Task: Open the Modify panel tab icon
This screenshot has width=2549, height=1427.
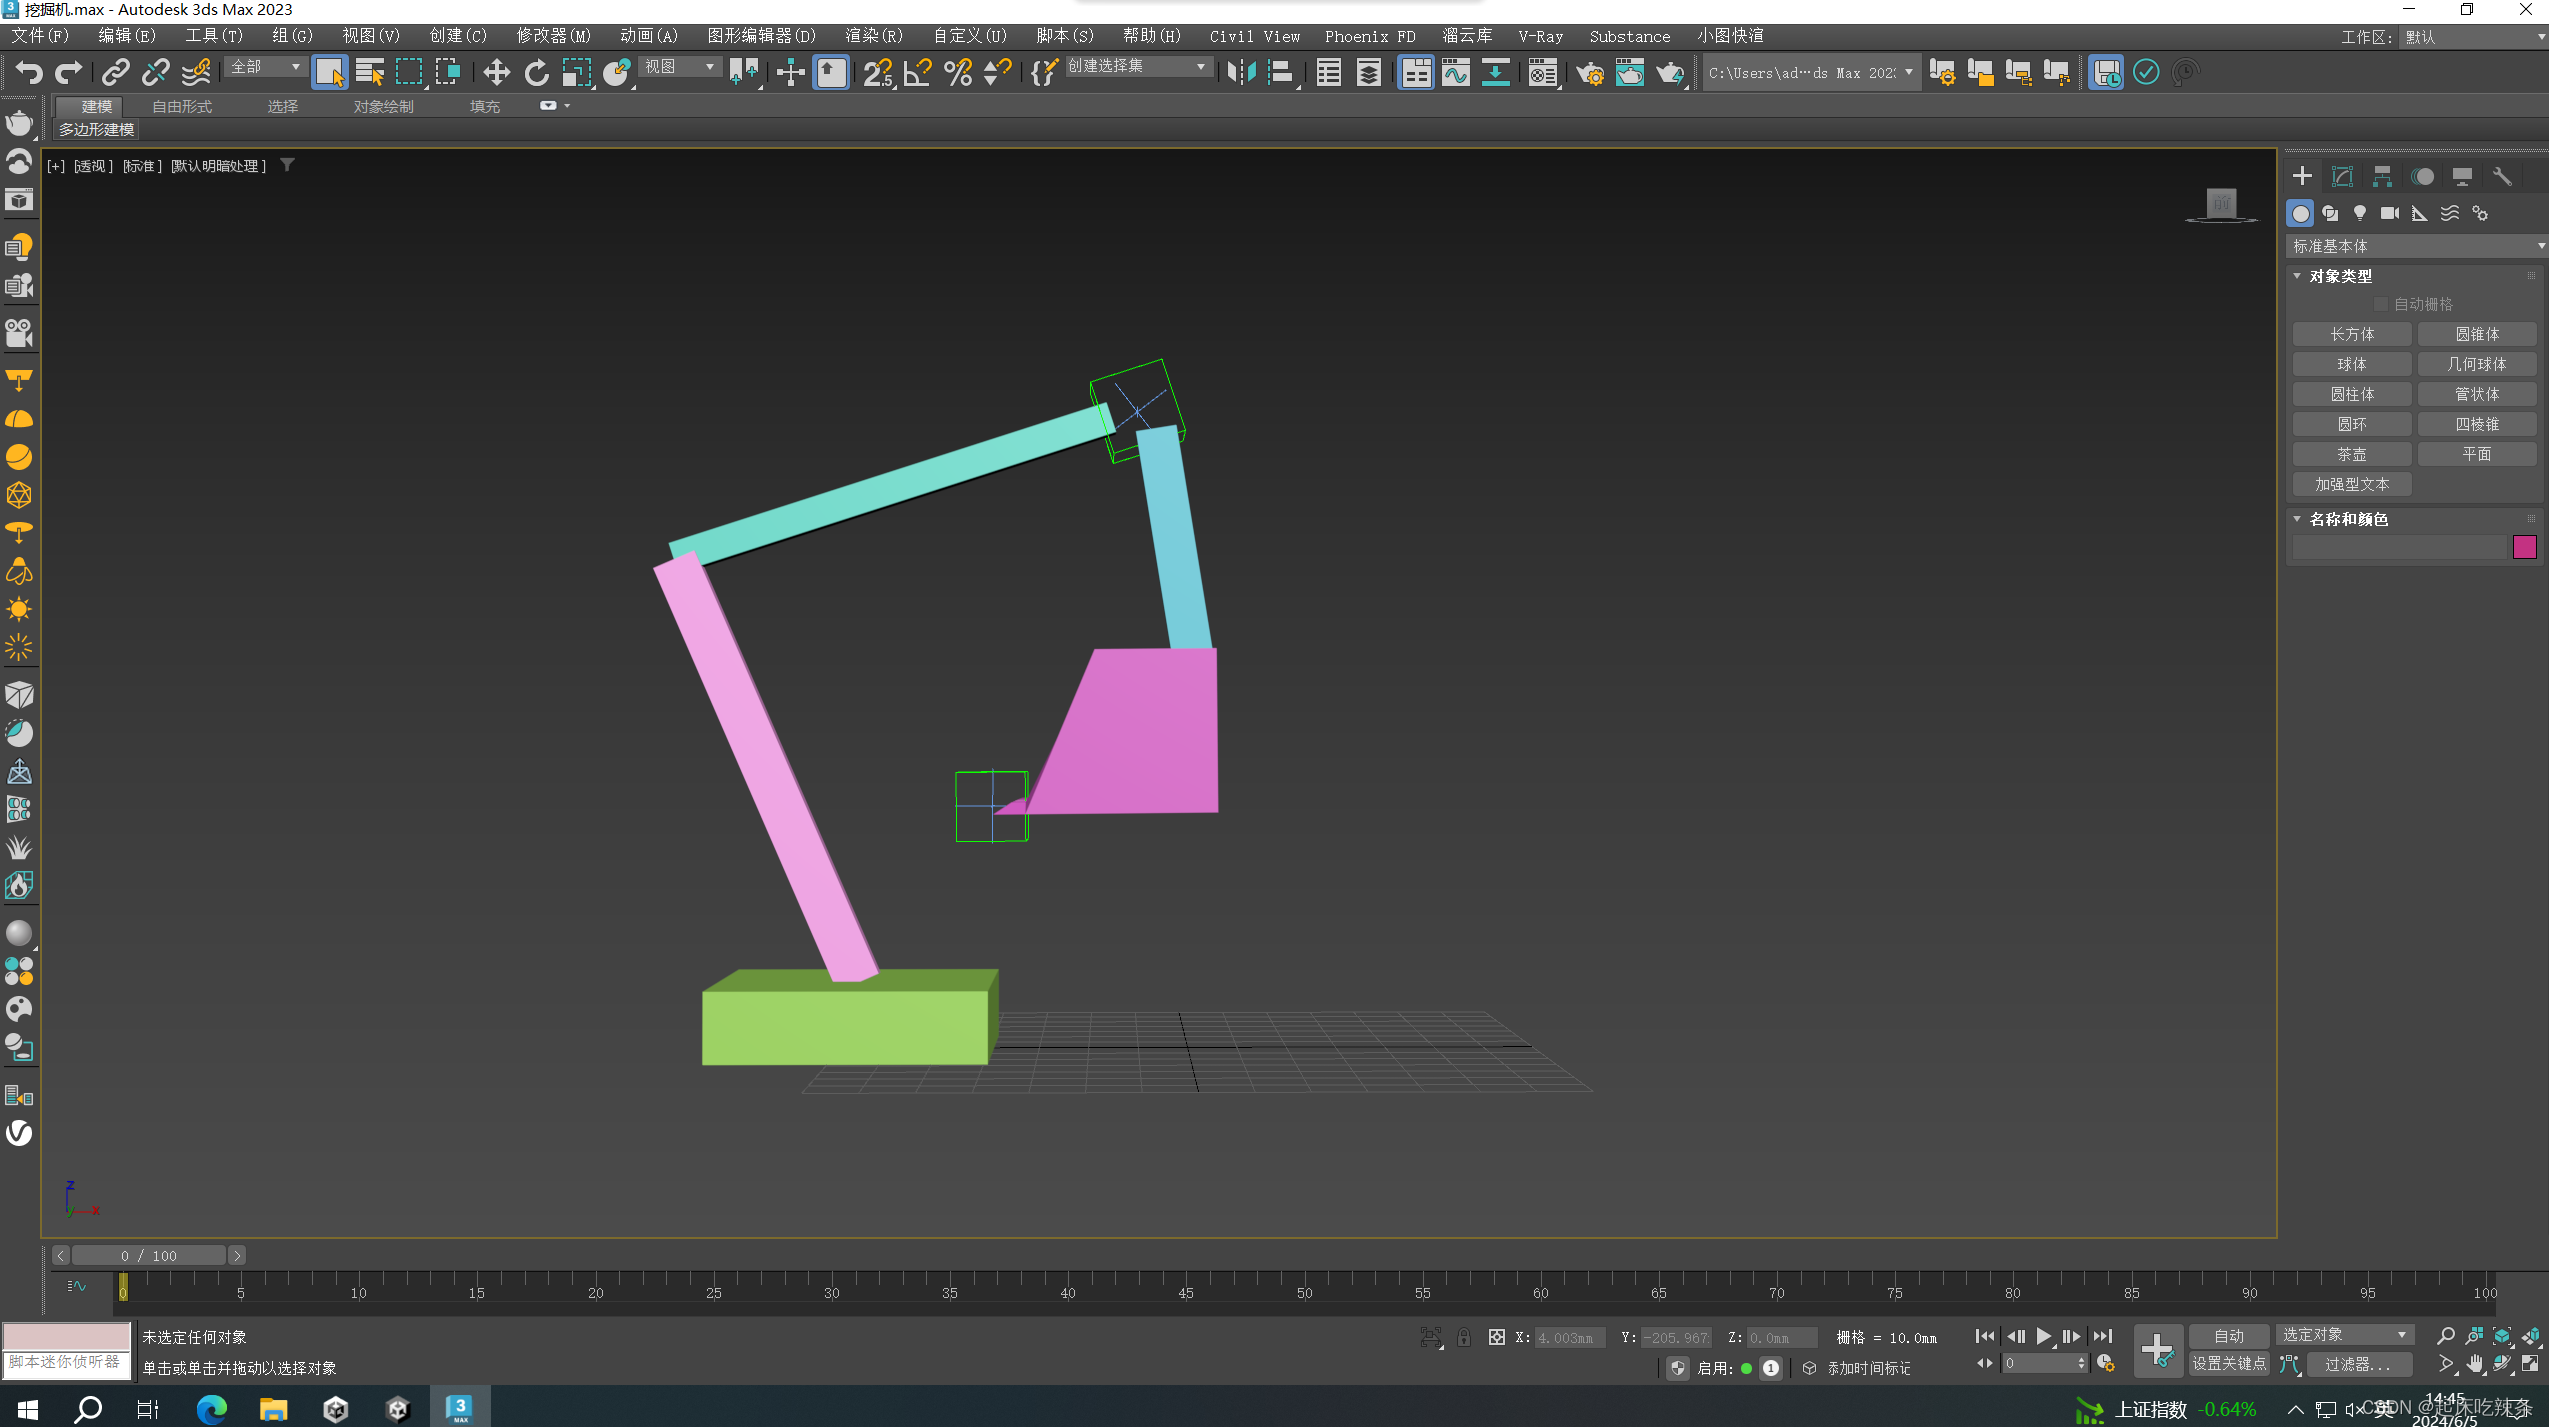Action: (x=2342, y=176)
